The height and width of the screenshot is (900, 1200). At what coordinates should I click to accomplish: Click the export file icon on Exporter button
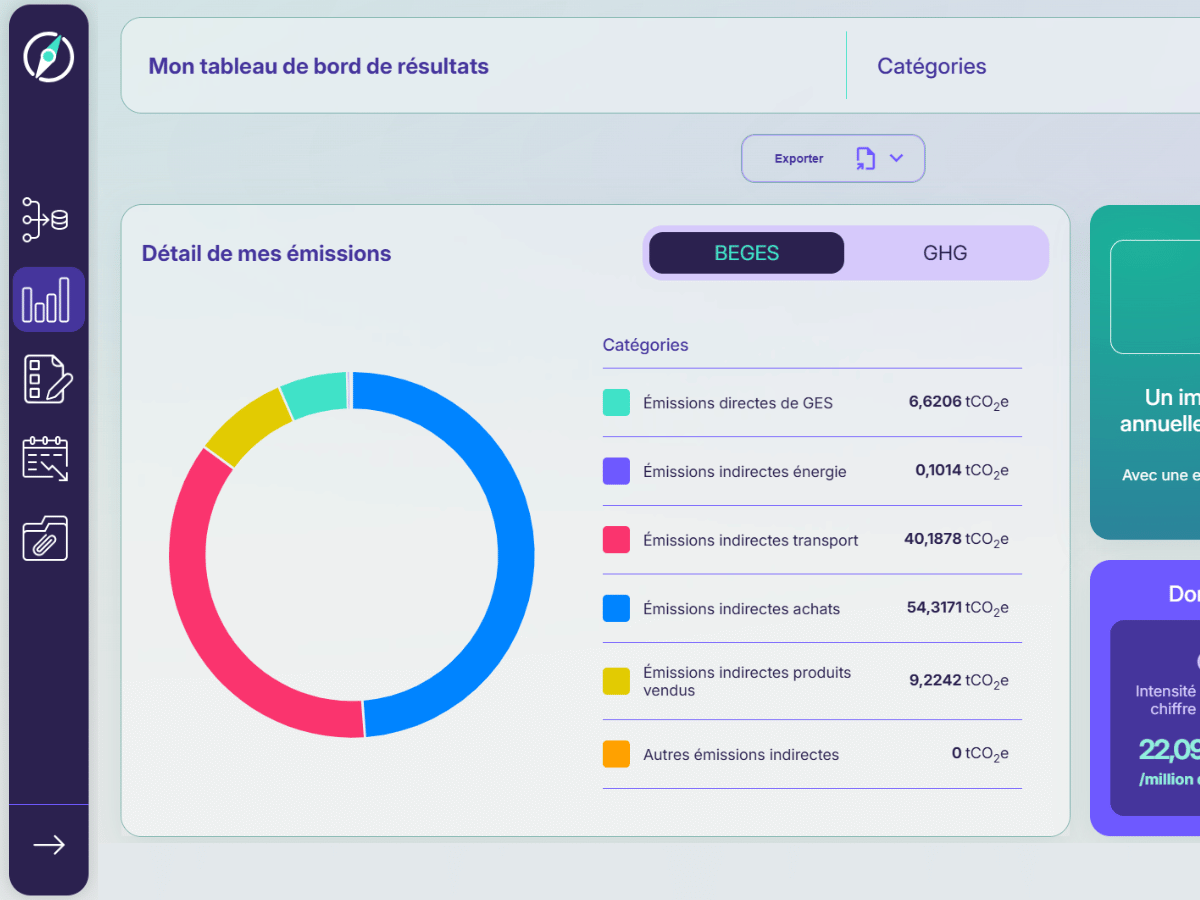point(866,157)
